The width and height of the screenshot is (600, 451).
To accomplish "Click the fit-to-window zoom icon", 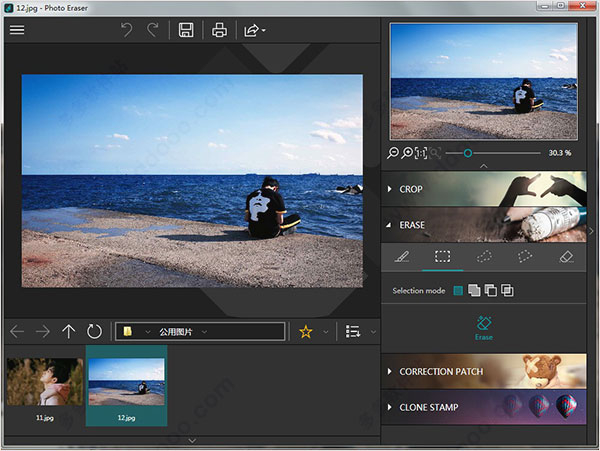I will coord(435,153).
